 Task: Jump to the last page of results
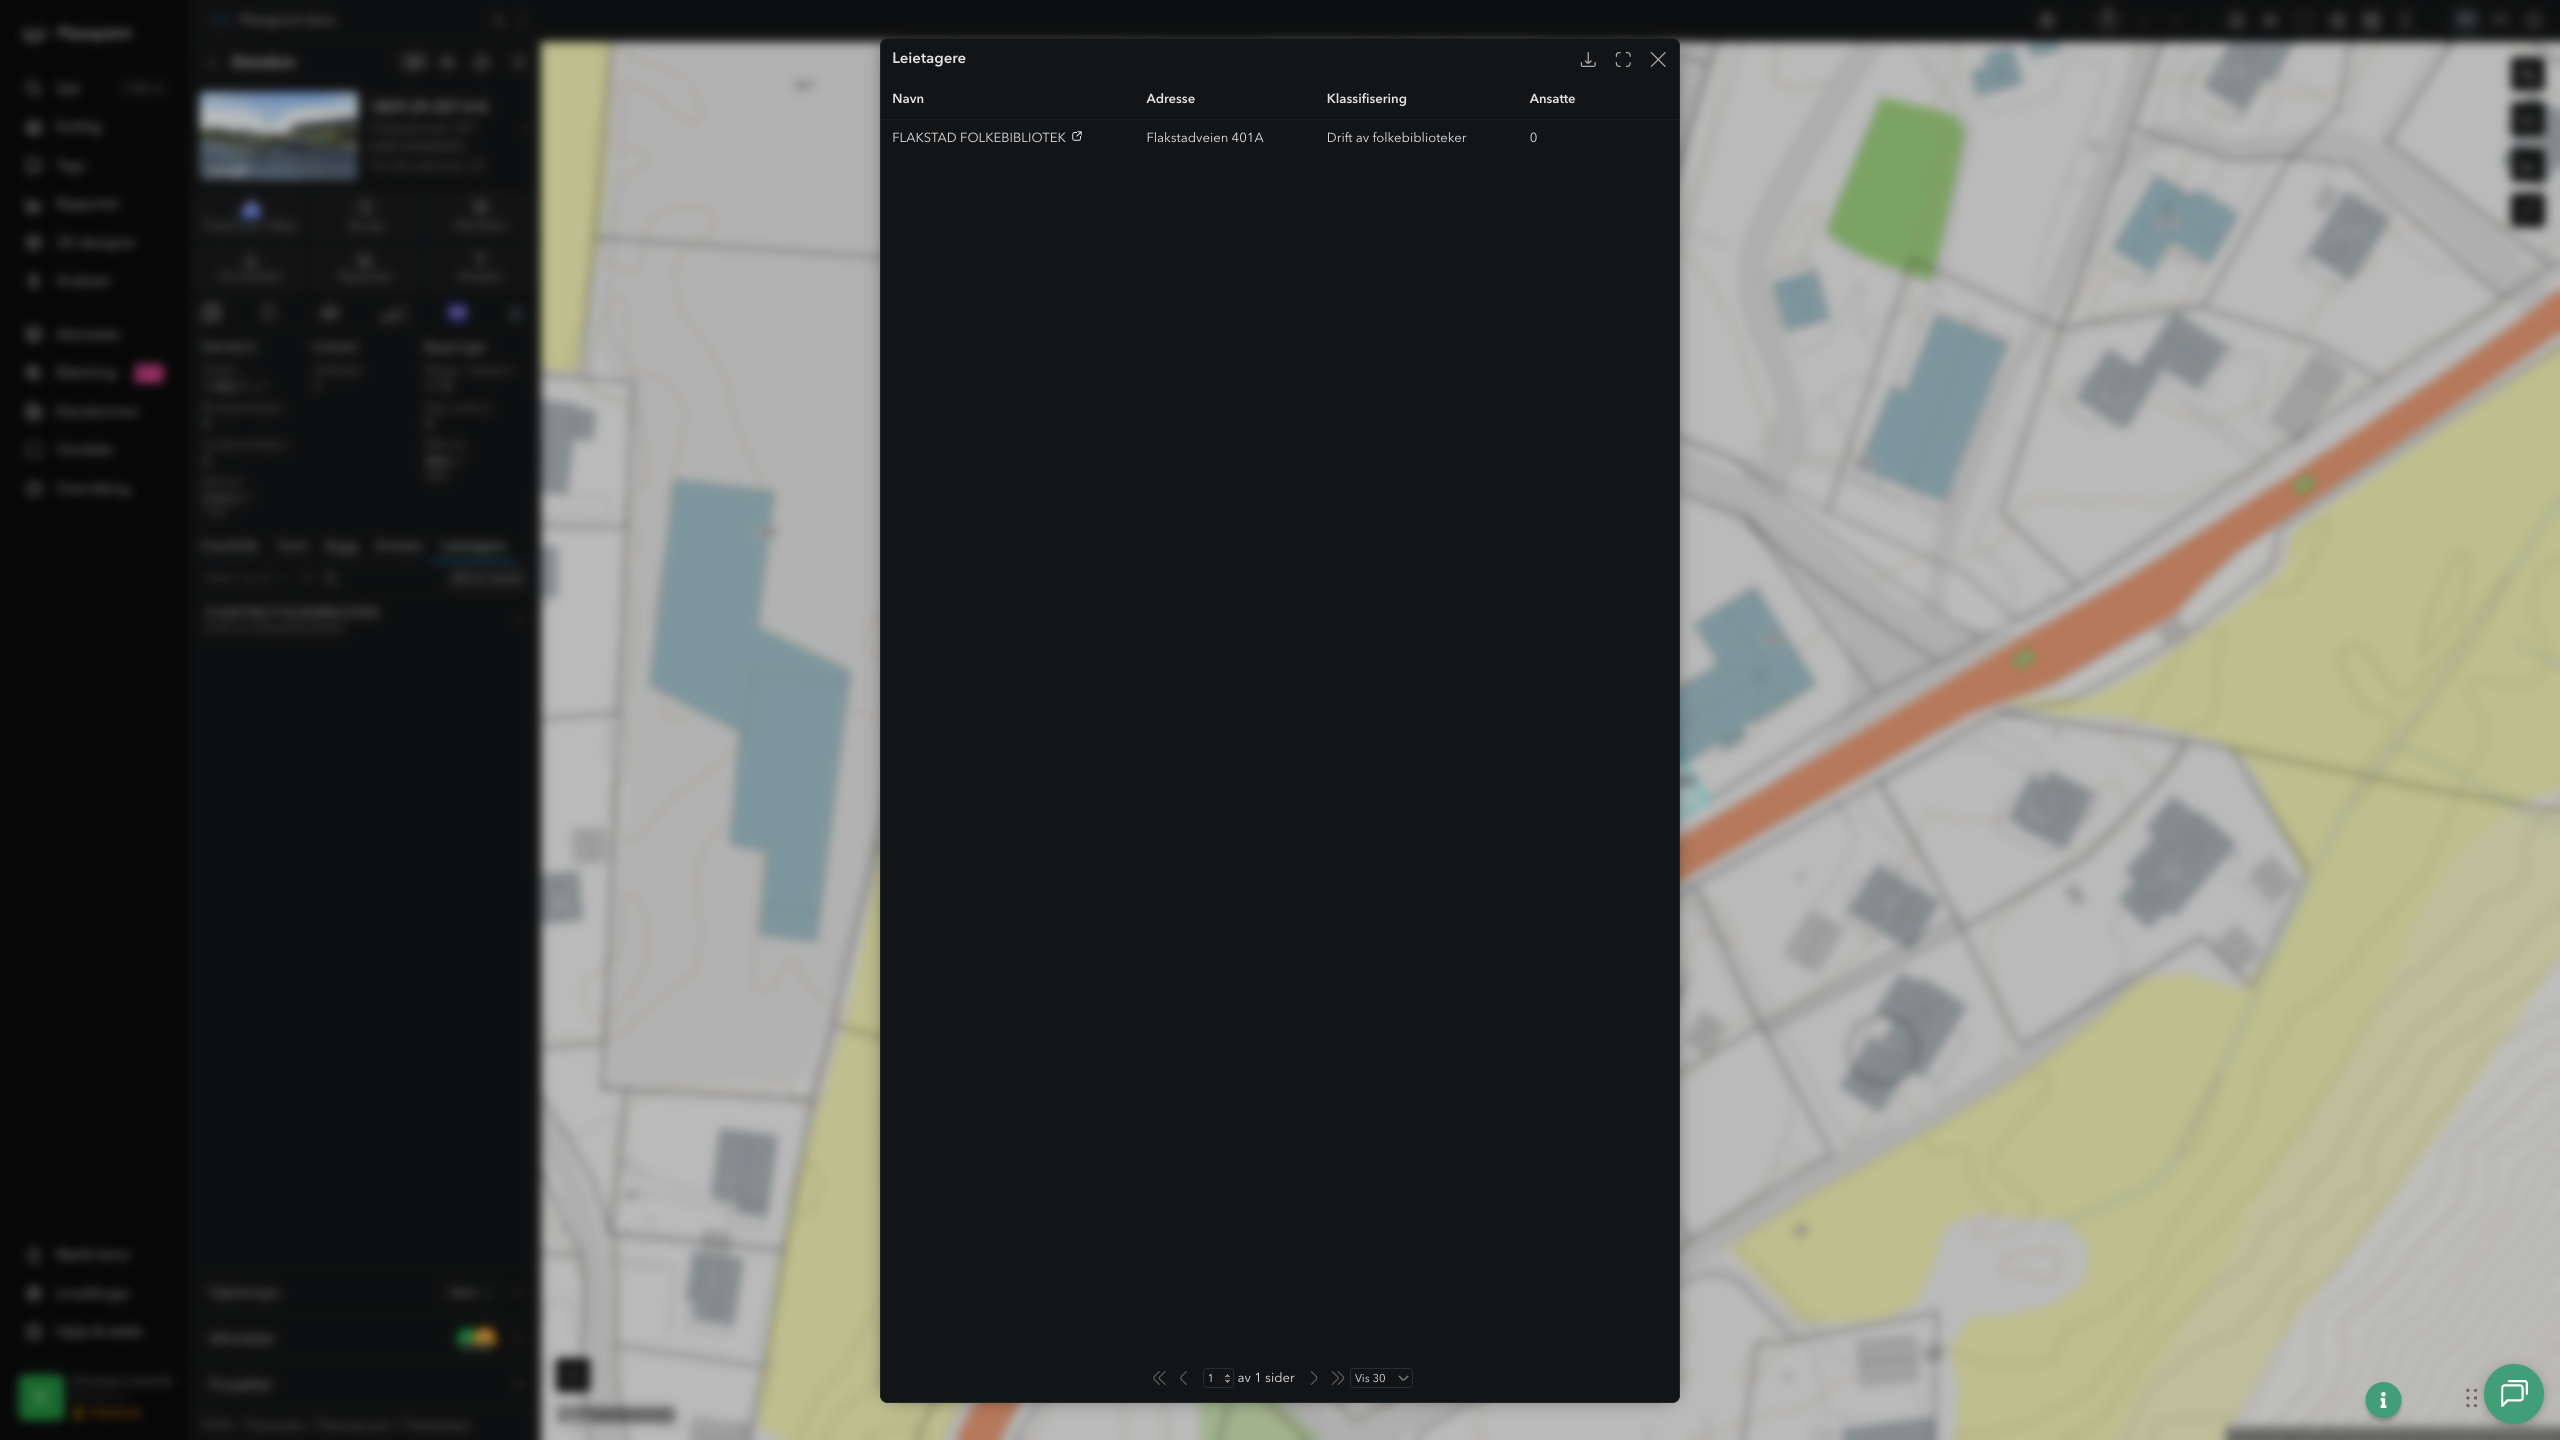tap(1337, 1378)
